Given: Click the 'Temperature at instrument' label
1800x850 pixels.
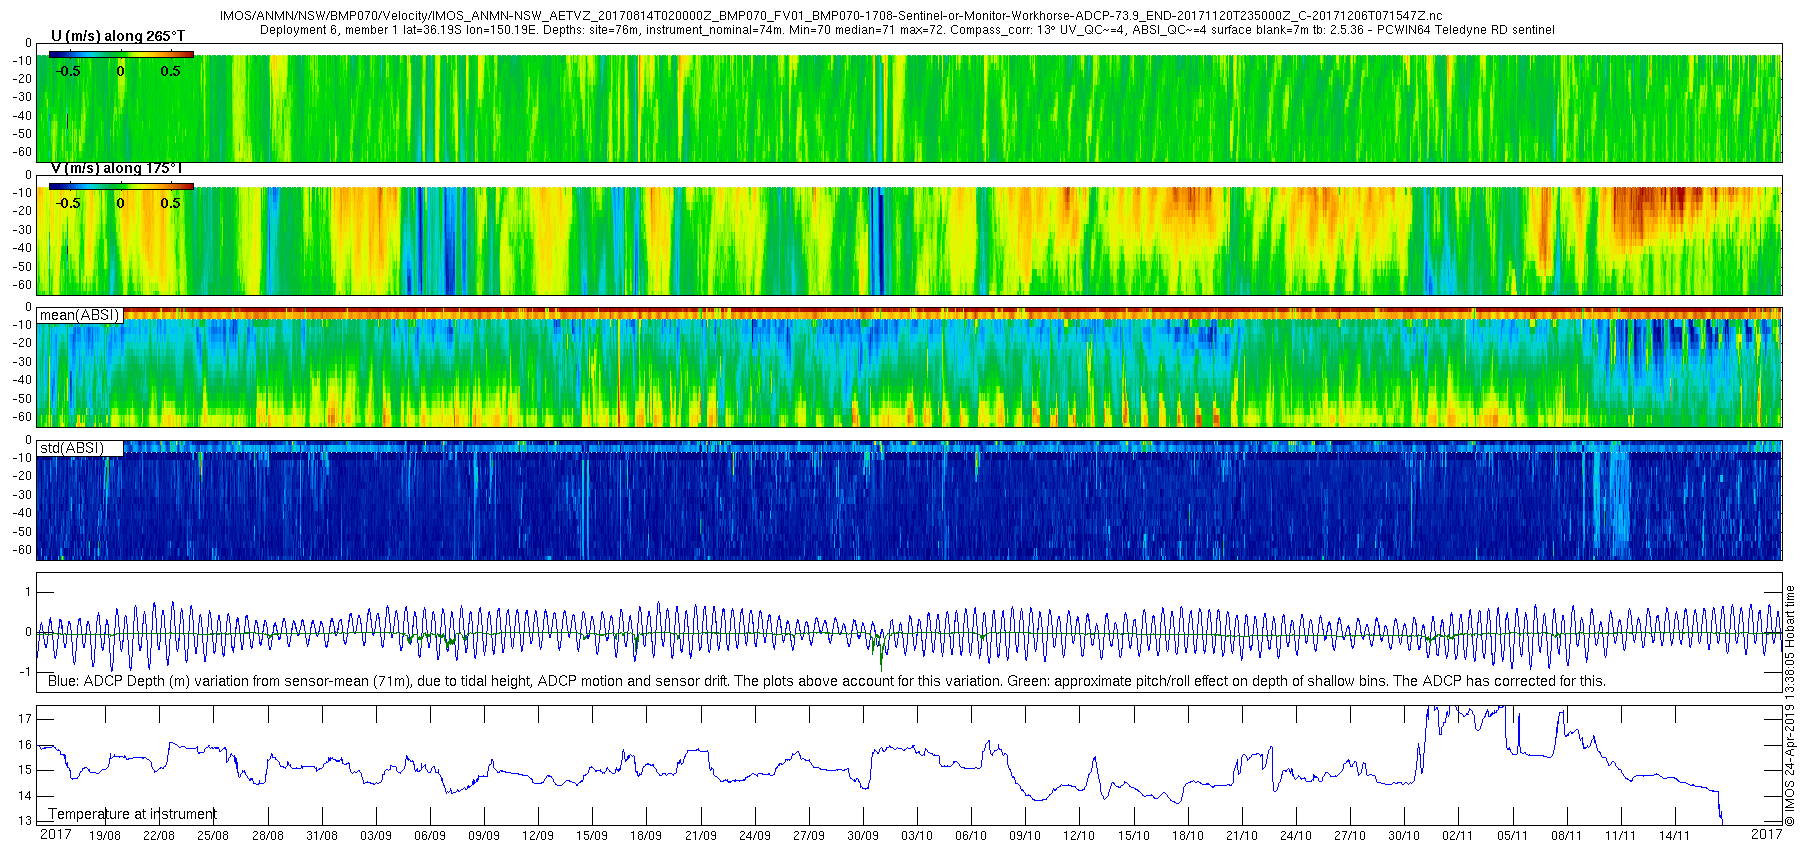Looking at the screenshot, I should [132, 814].
